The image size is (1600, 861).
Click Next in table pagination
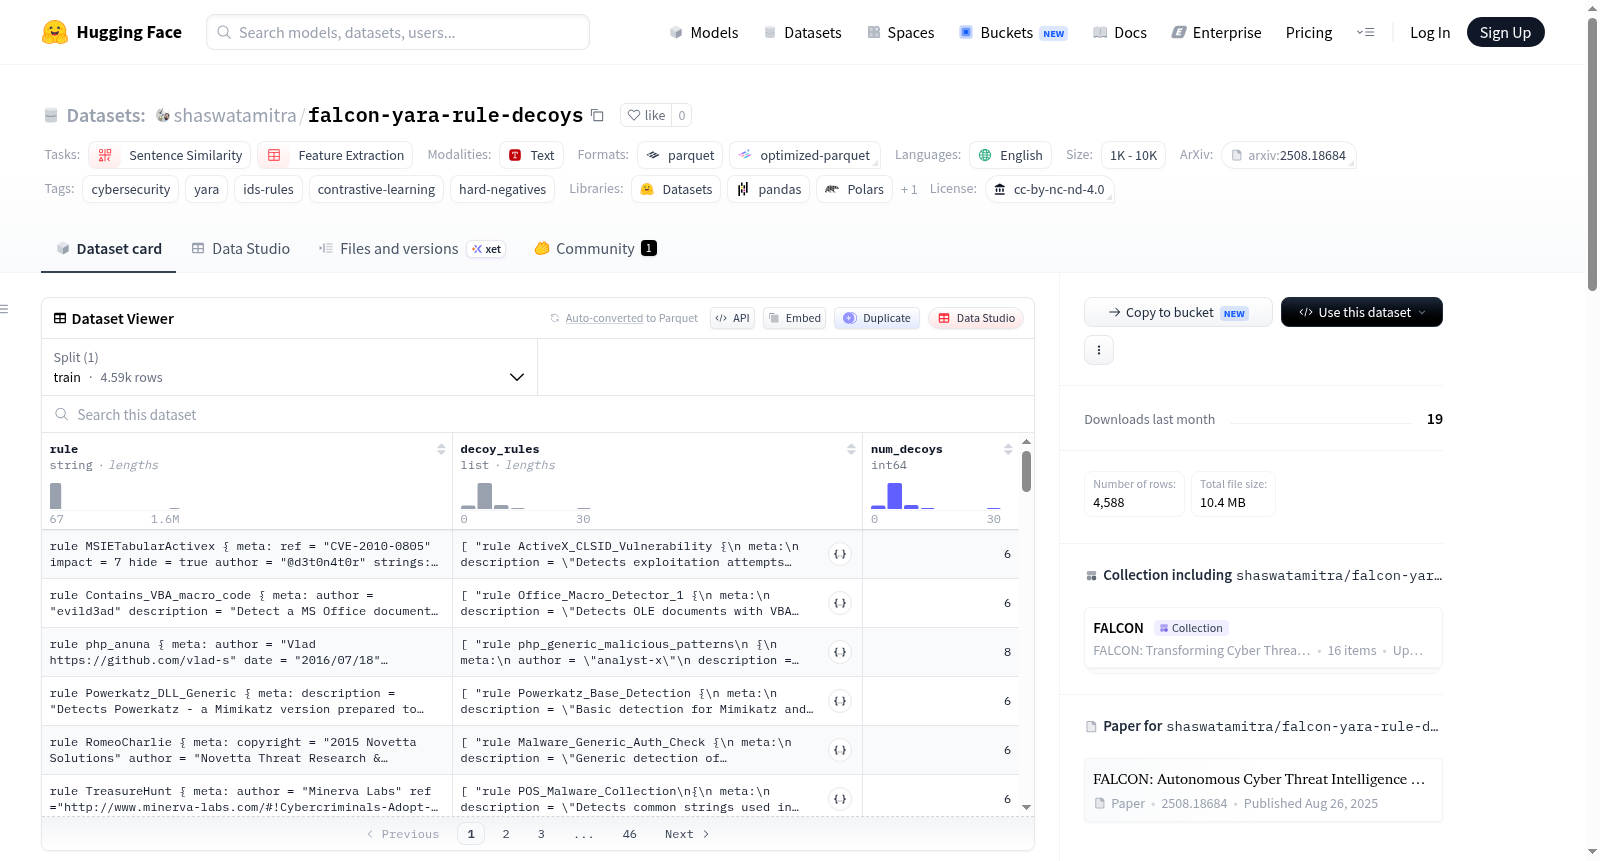[687, 834]
